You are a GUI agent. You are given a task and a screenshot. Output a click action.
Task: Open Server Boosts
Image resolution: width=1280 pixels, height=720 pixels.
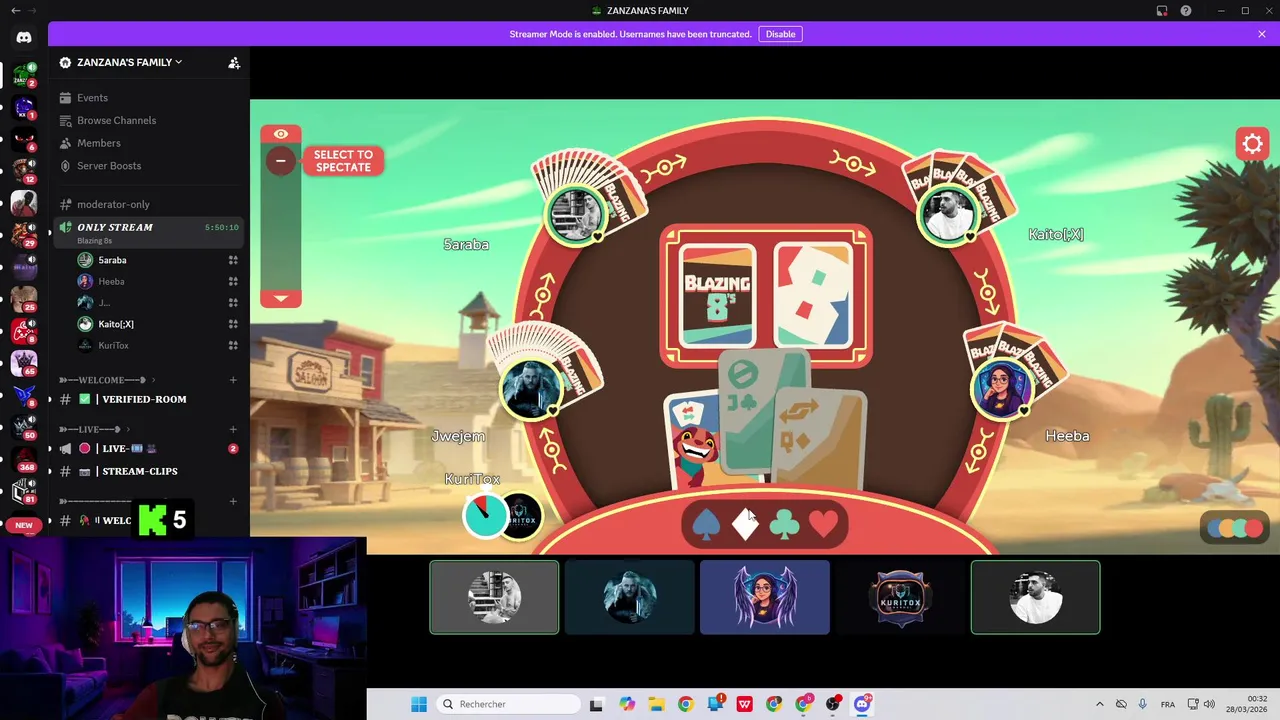(x=108, y=166)
